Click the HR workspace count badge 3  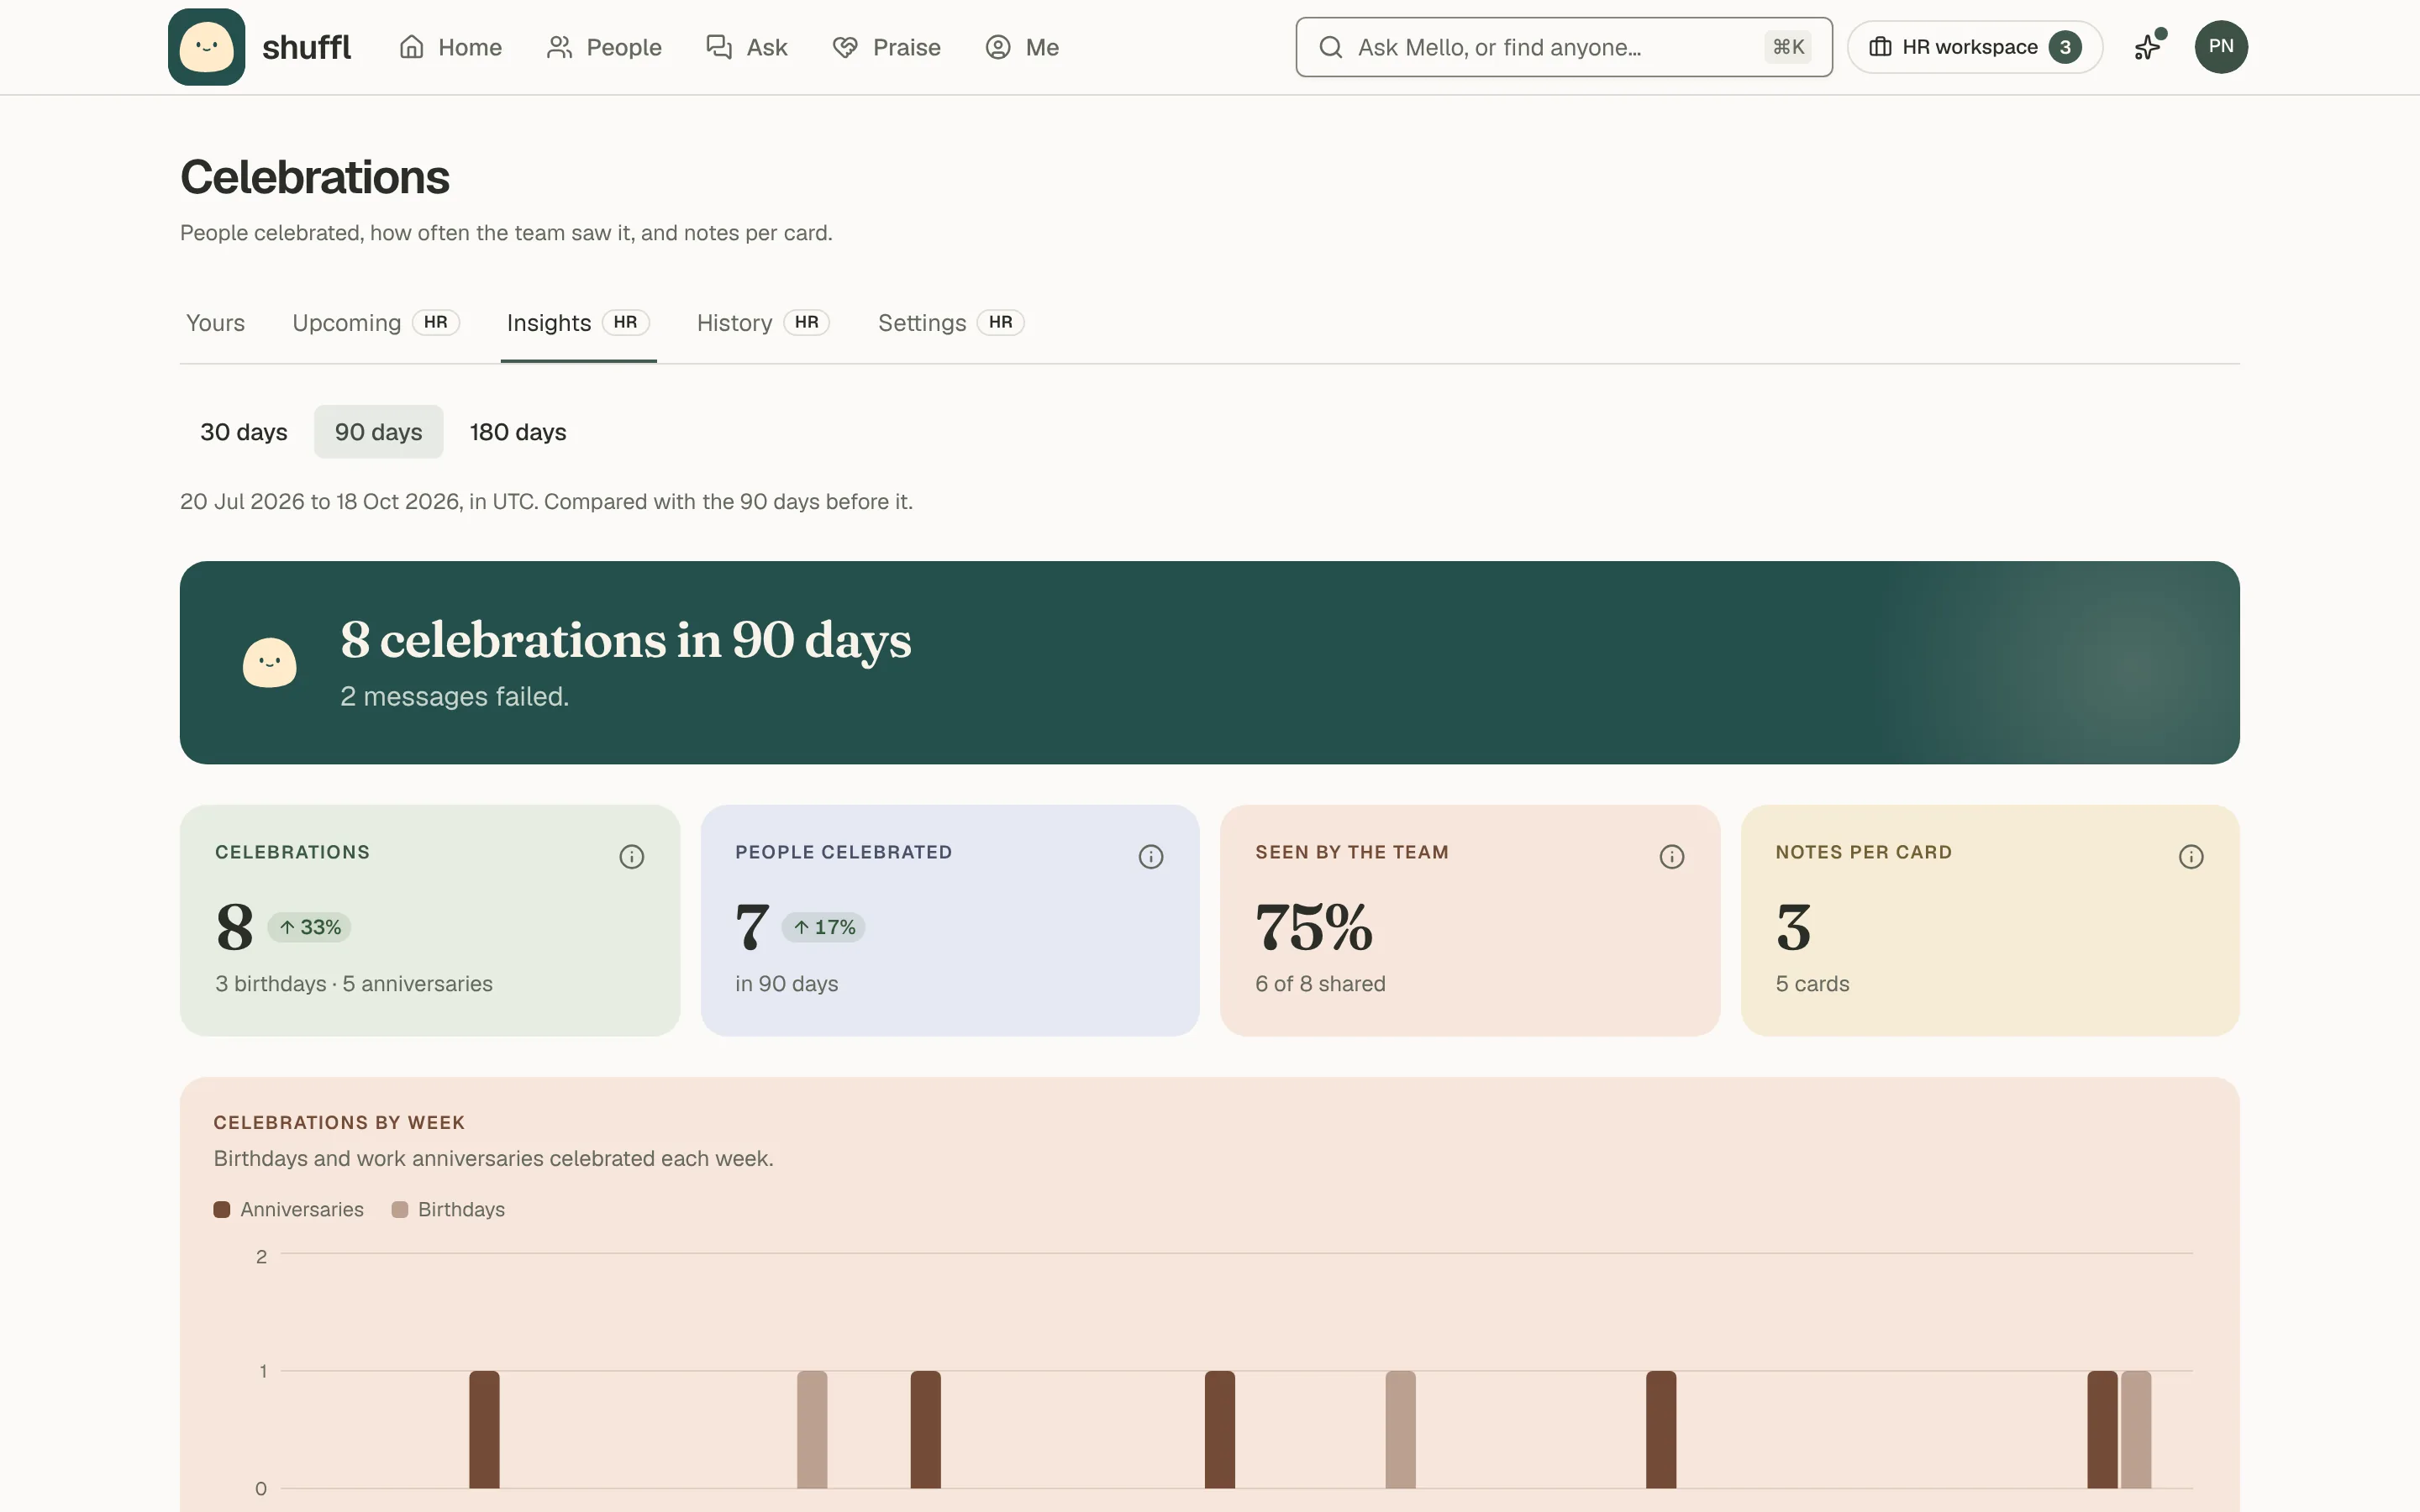(2065, 47)
